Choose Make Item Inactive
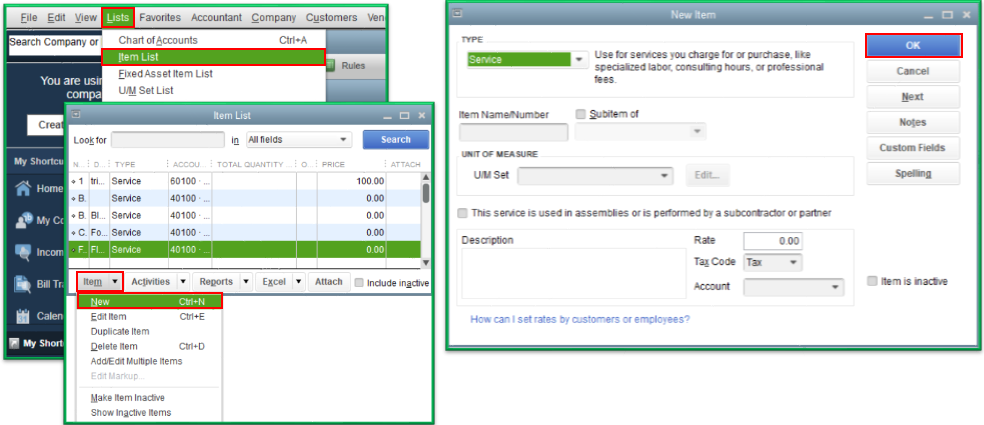 150,398
